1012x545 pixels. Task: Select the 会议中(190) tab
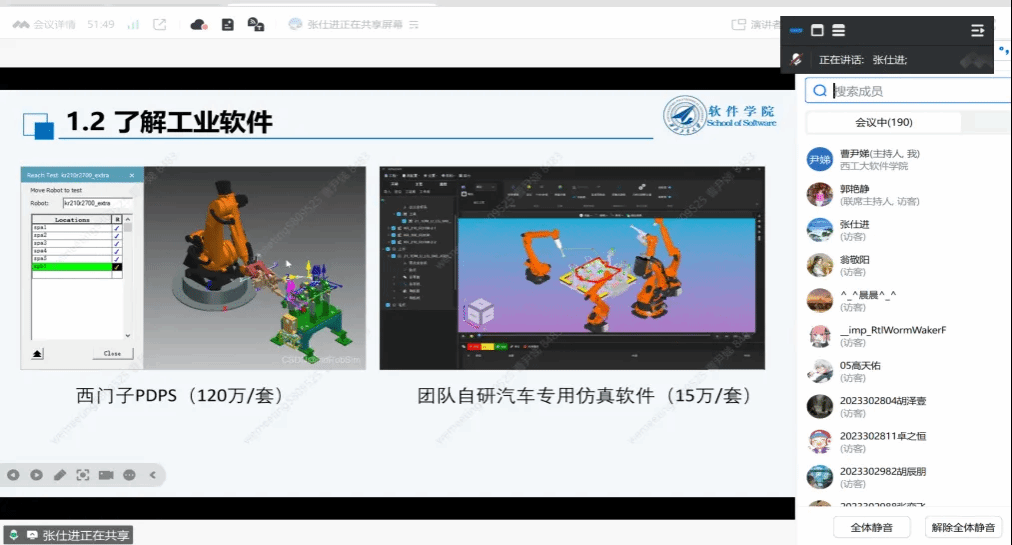[x=883, y=122]
